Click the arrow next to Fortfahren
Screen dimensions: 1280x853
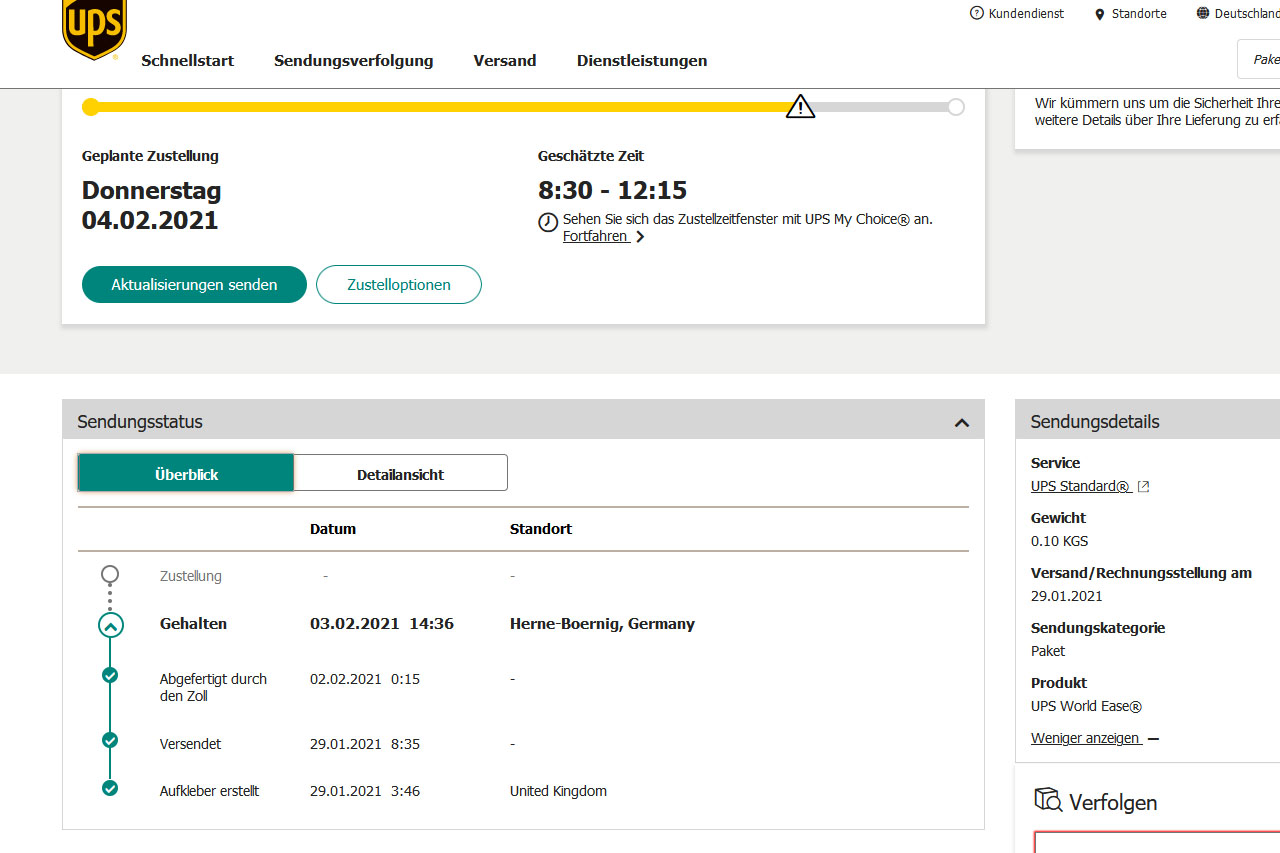tap(640, 237)
